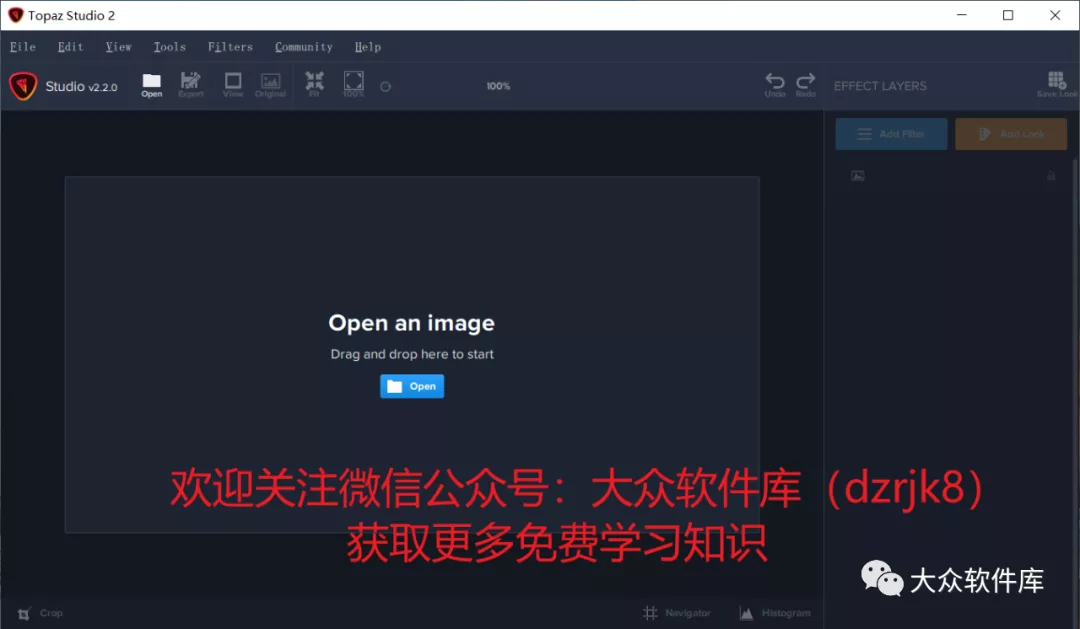
Task: Redo the last action
Action: [805, 85]
